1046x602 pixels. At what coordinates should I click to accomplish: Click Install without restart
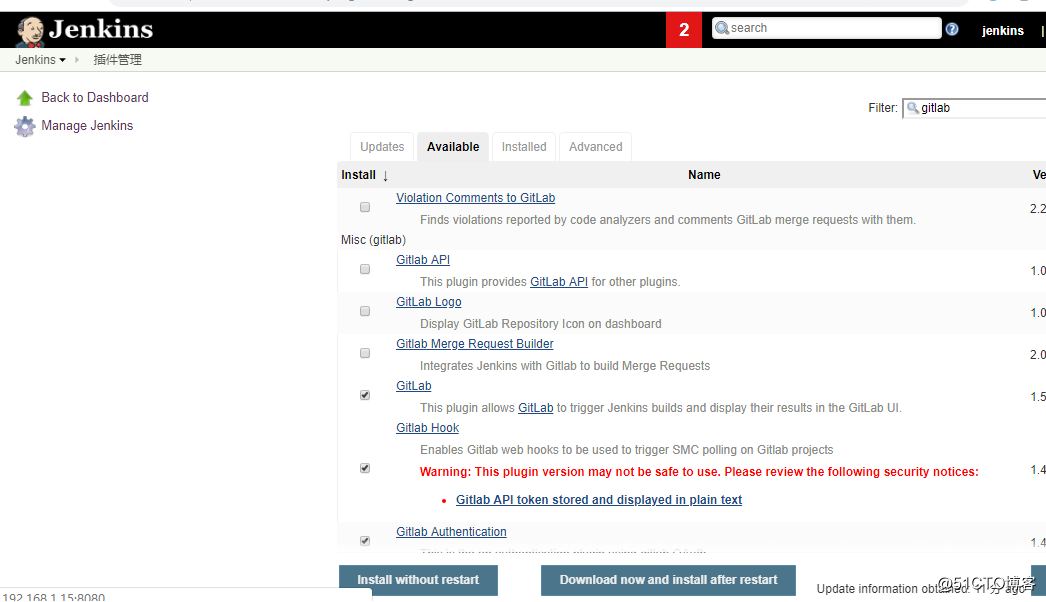pyautogui.click(x=418, y=578)
